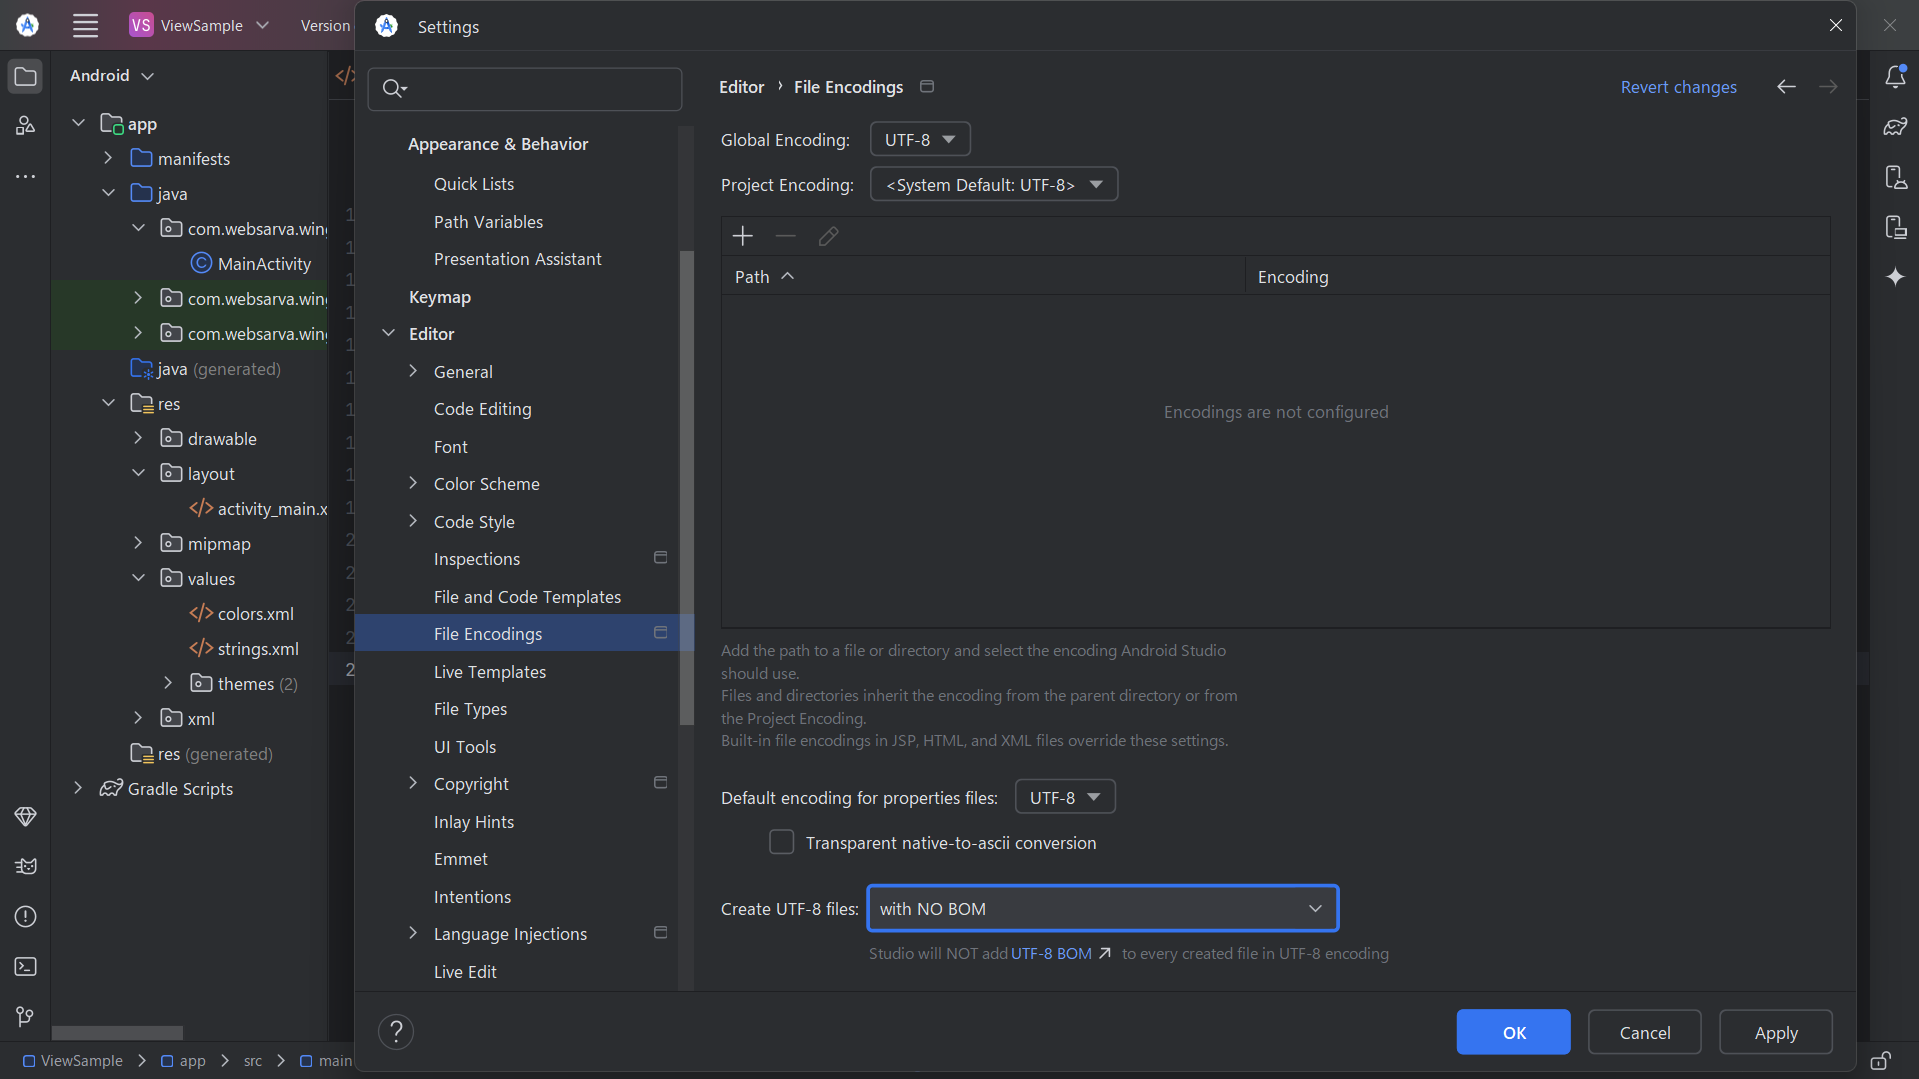Click the Revert changes link
Viewport: 1919px width, 1079px height.
1678,87
